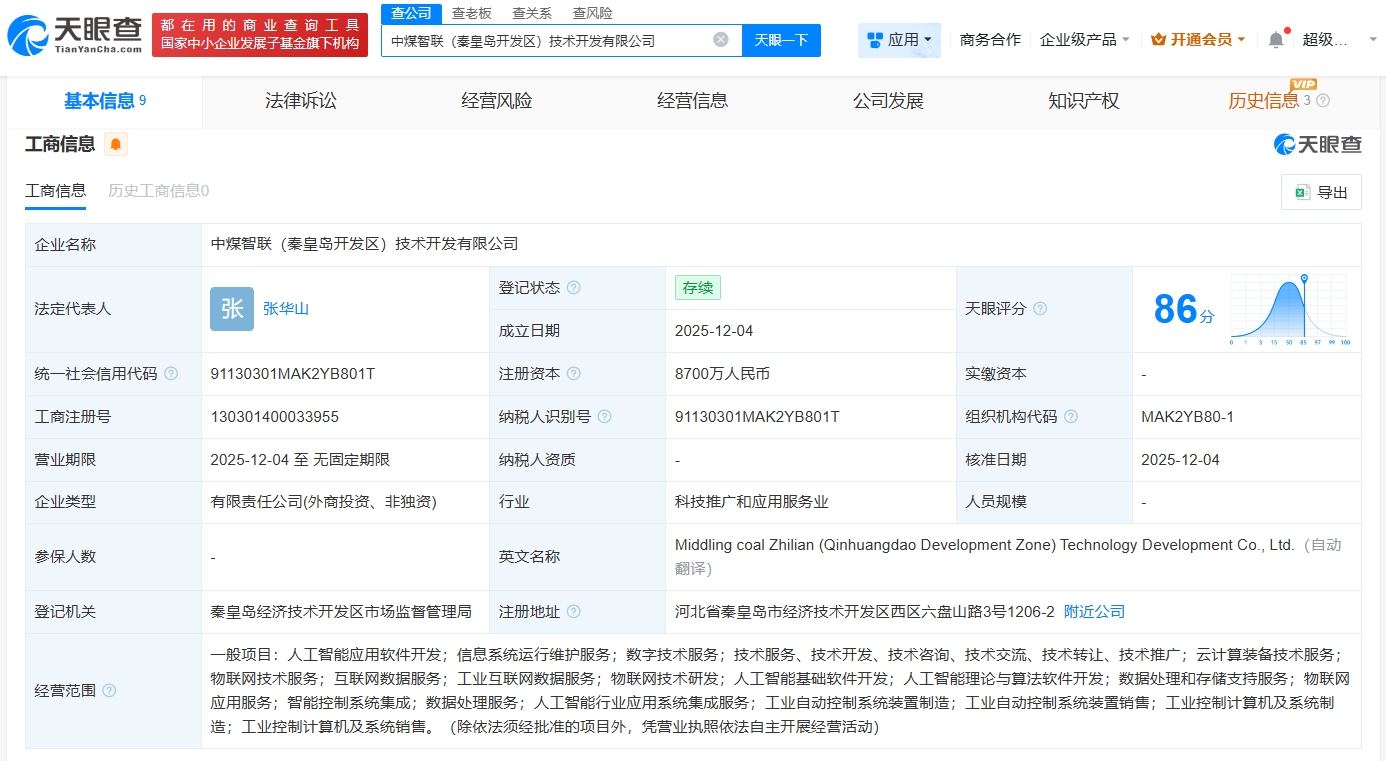Image resolution: width=1386 pixels, height=761 pixels.
Task: Click the 导出 export button
Action: click(x=1321, y=193)
